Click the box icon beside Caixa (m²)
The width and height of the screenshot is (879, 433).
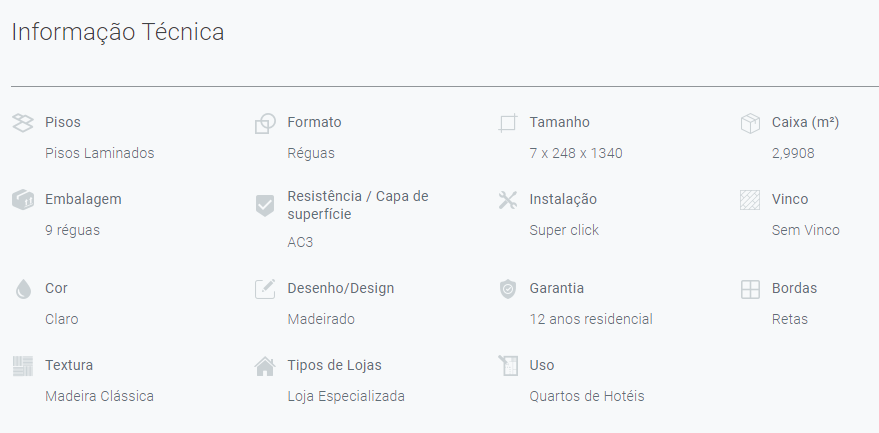click(750, 123)
